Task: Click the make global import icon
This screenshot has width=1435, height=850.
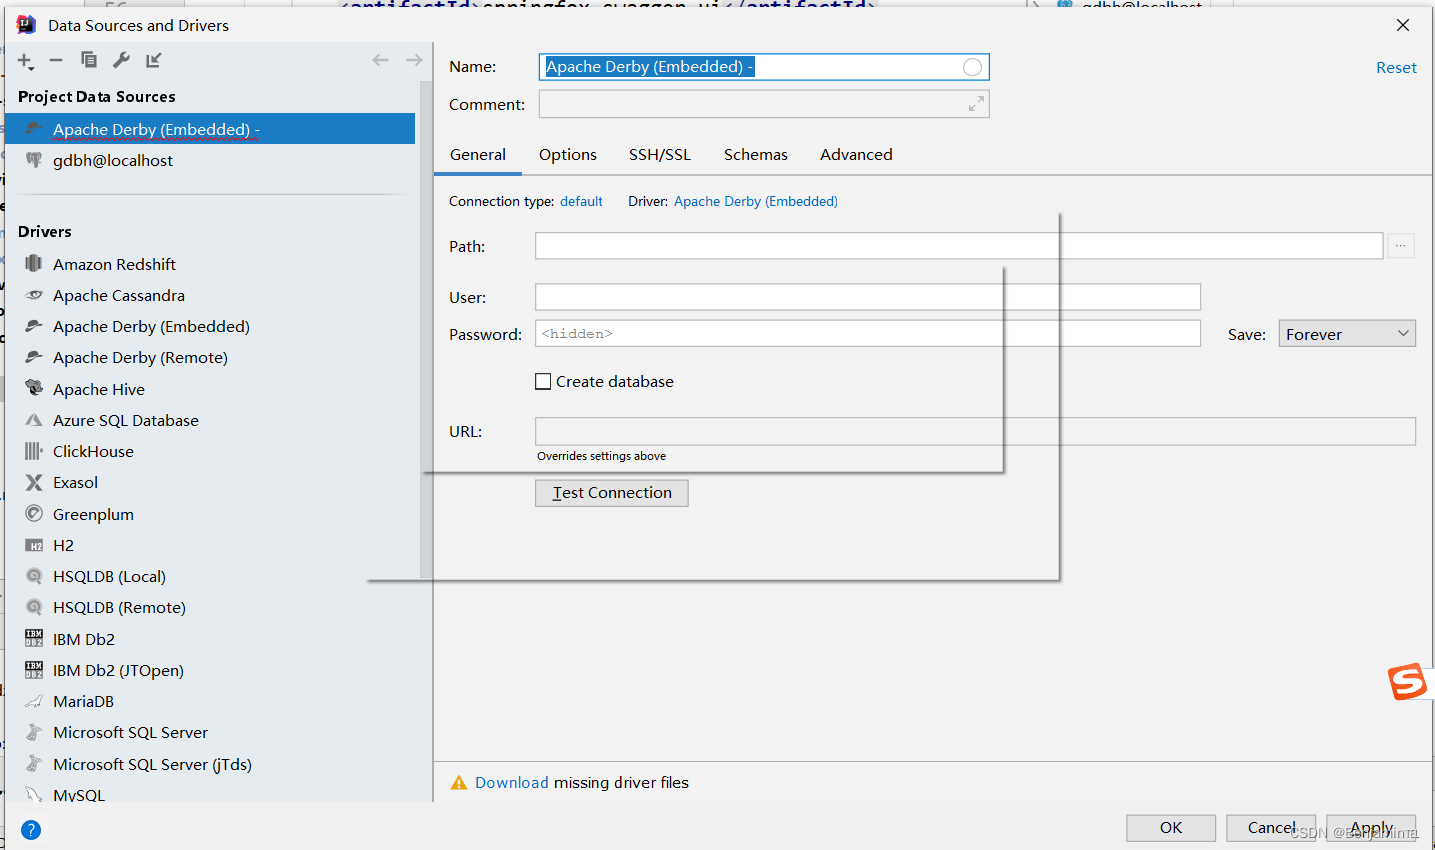Action: 153,60
